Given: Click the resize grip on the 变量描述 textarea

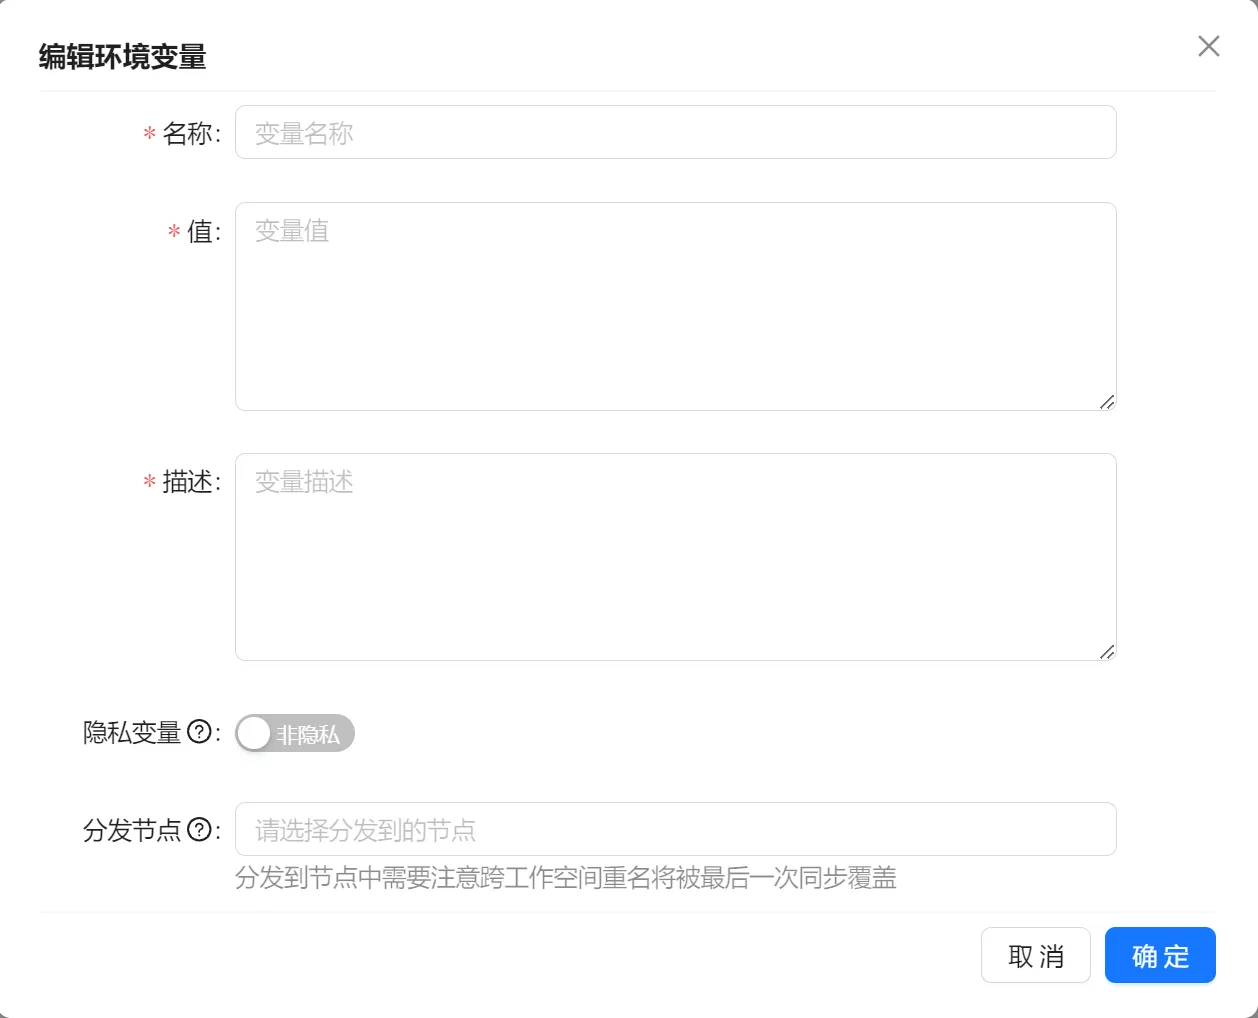Looking at the screenshot, I should (x=1106, y=652).
